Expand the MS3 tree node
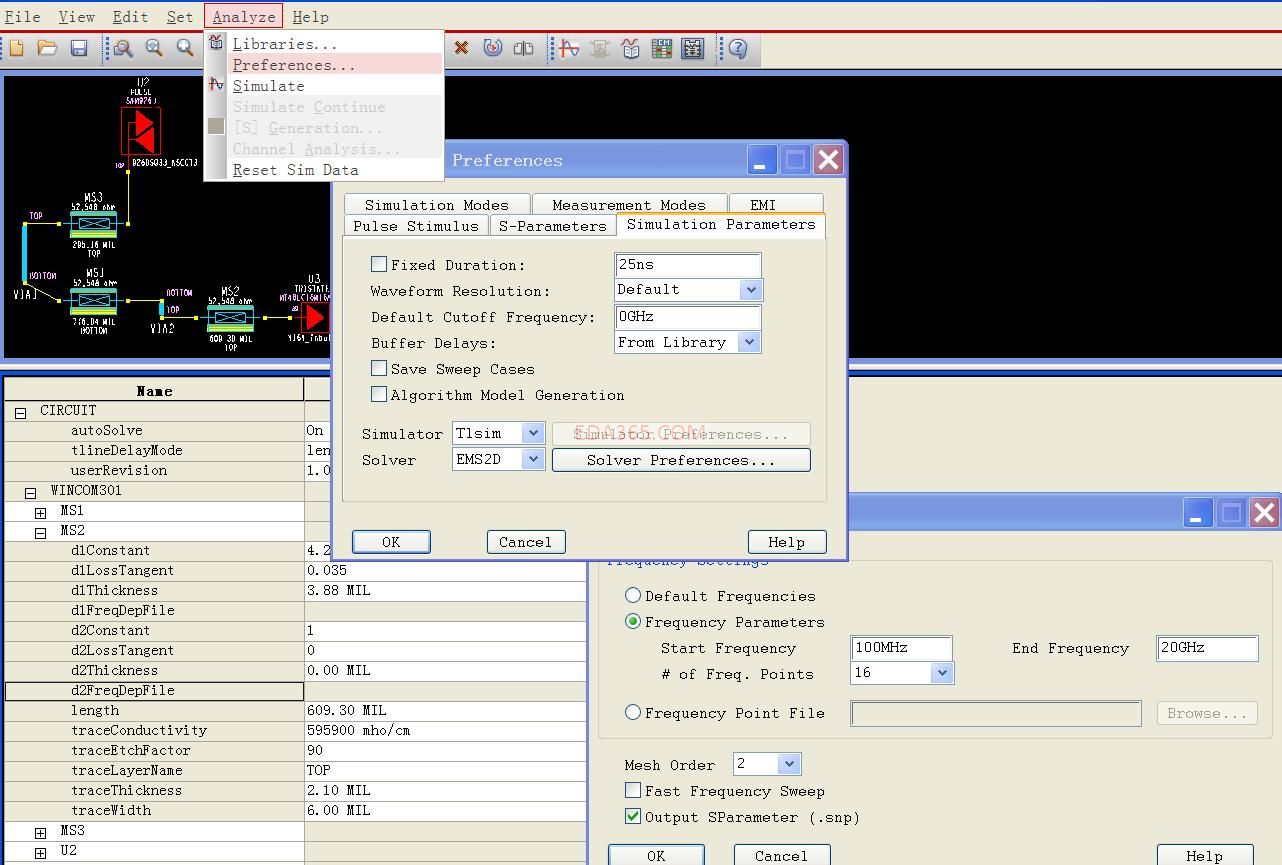1282x865 pixels. [41, 832]
